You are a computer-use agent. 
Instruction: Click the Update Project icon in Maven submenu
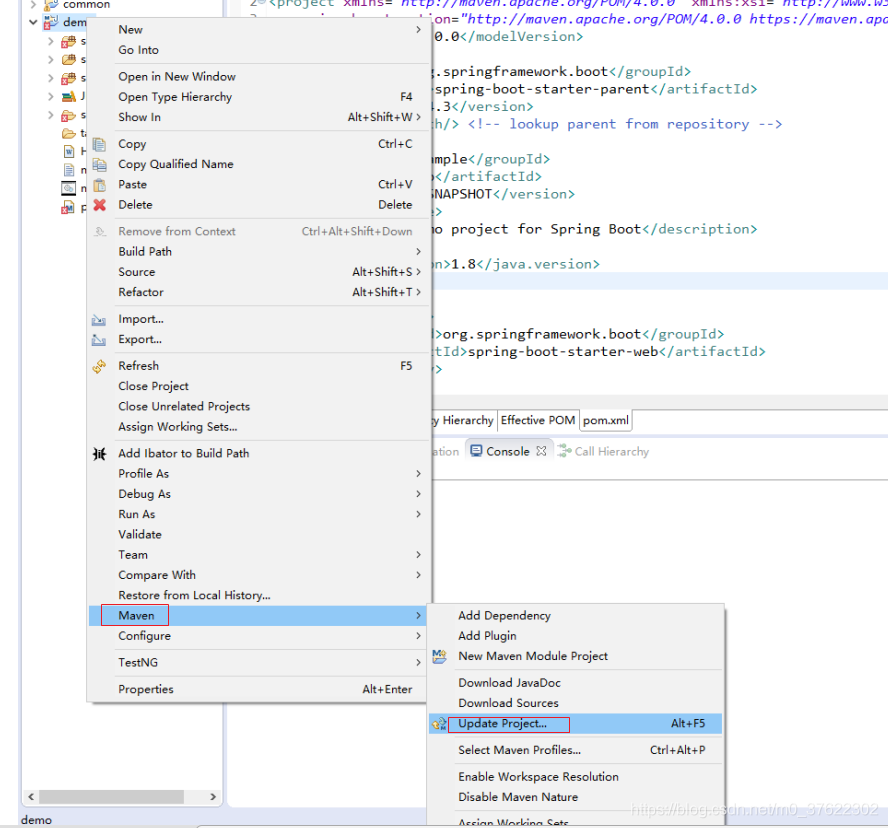pyautogui.click(x=441, y=722)
